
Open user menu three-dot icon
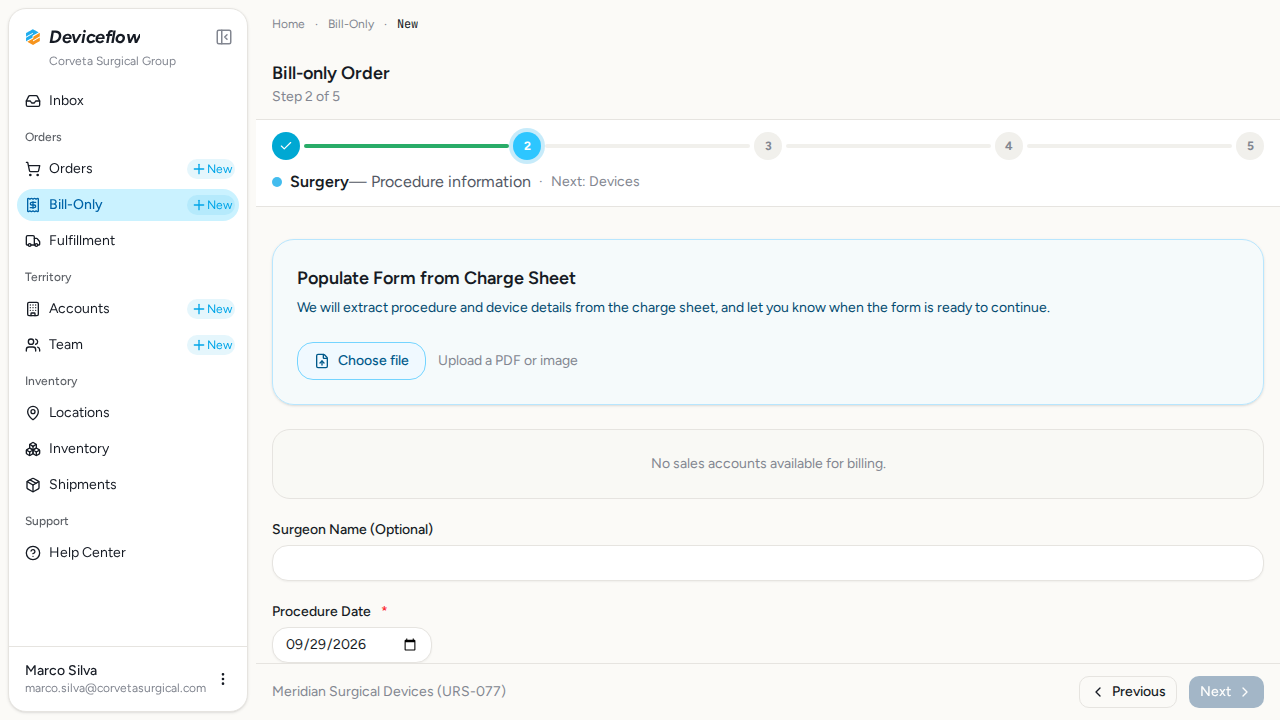[x=223, y=679]
